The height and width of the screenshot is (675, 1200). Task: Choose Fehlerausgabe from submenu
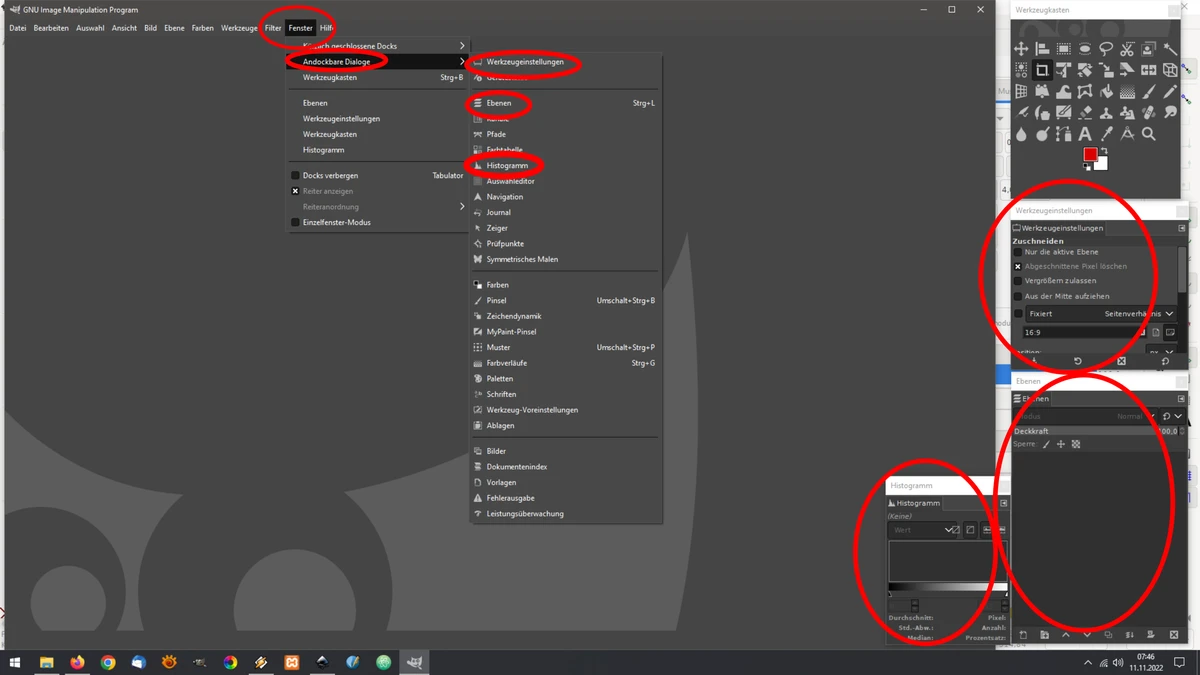coord(510,498)
